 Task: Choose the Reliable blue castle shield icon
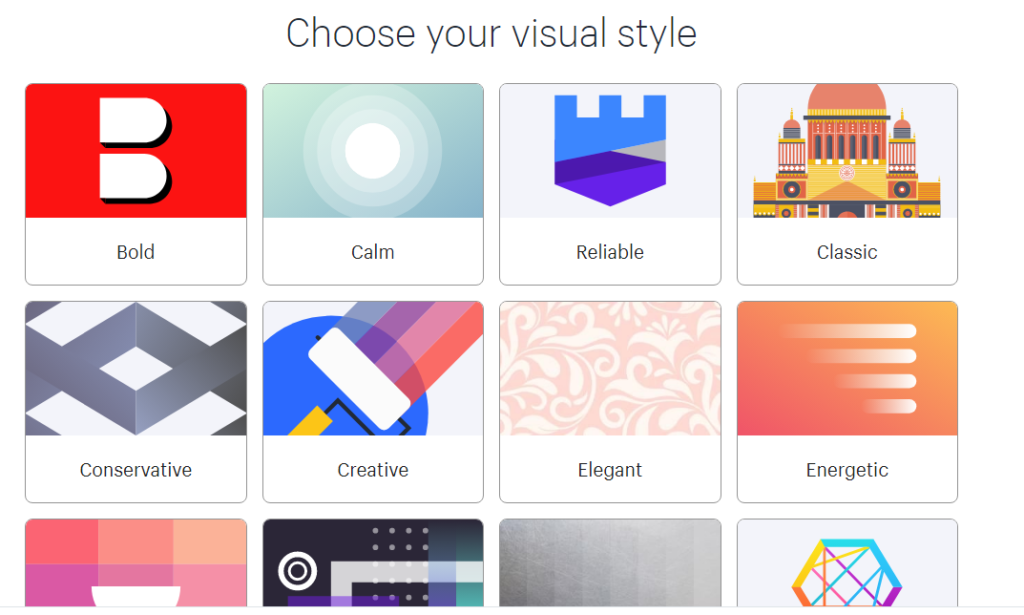[610, 150]
